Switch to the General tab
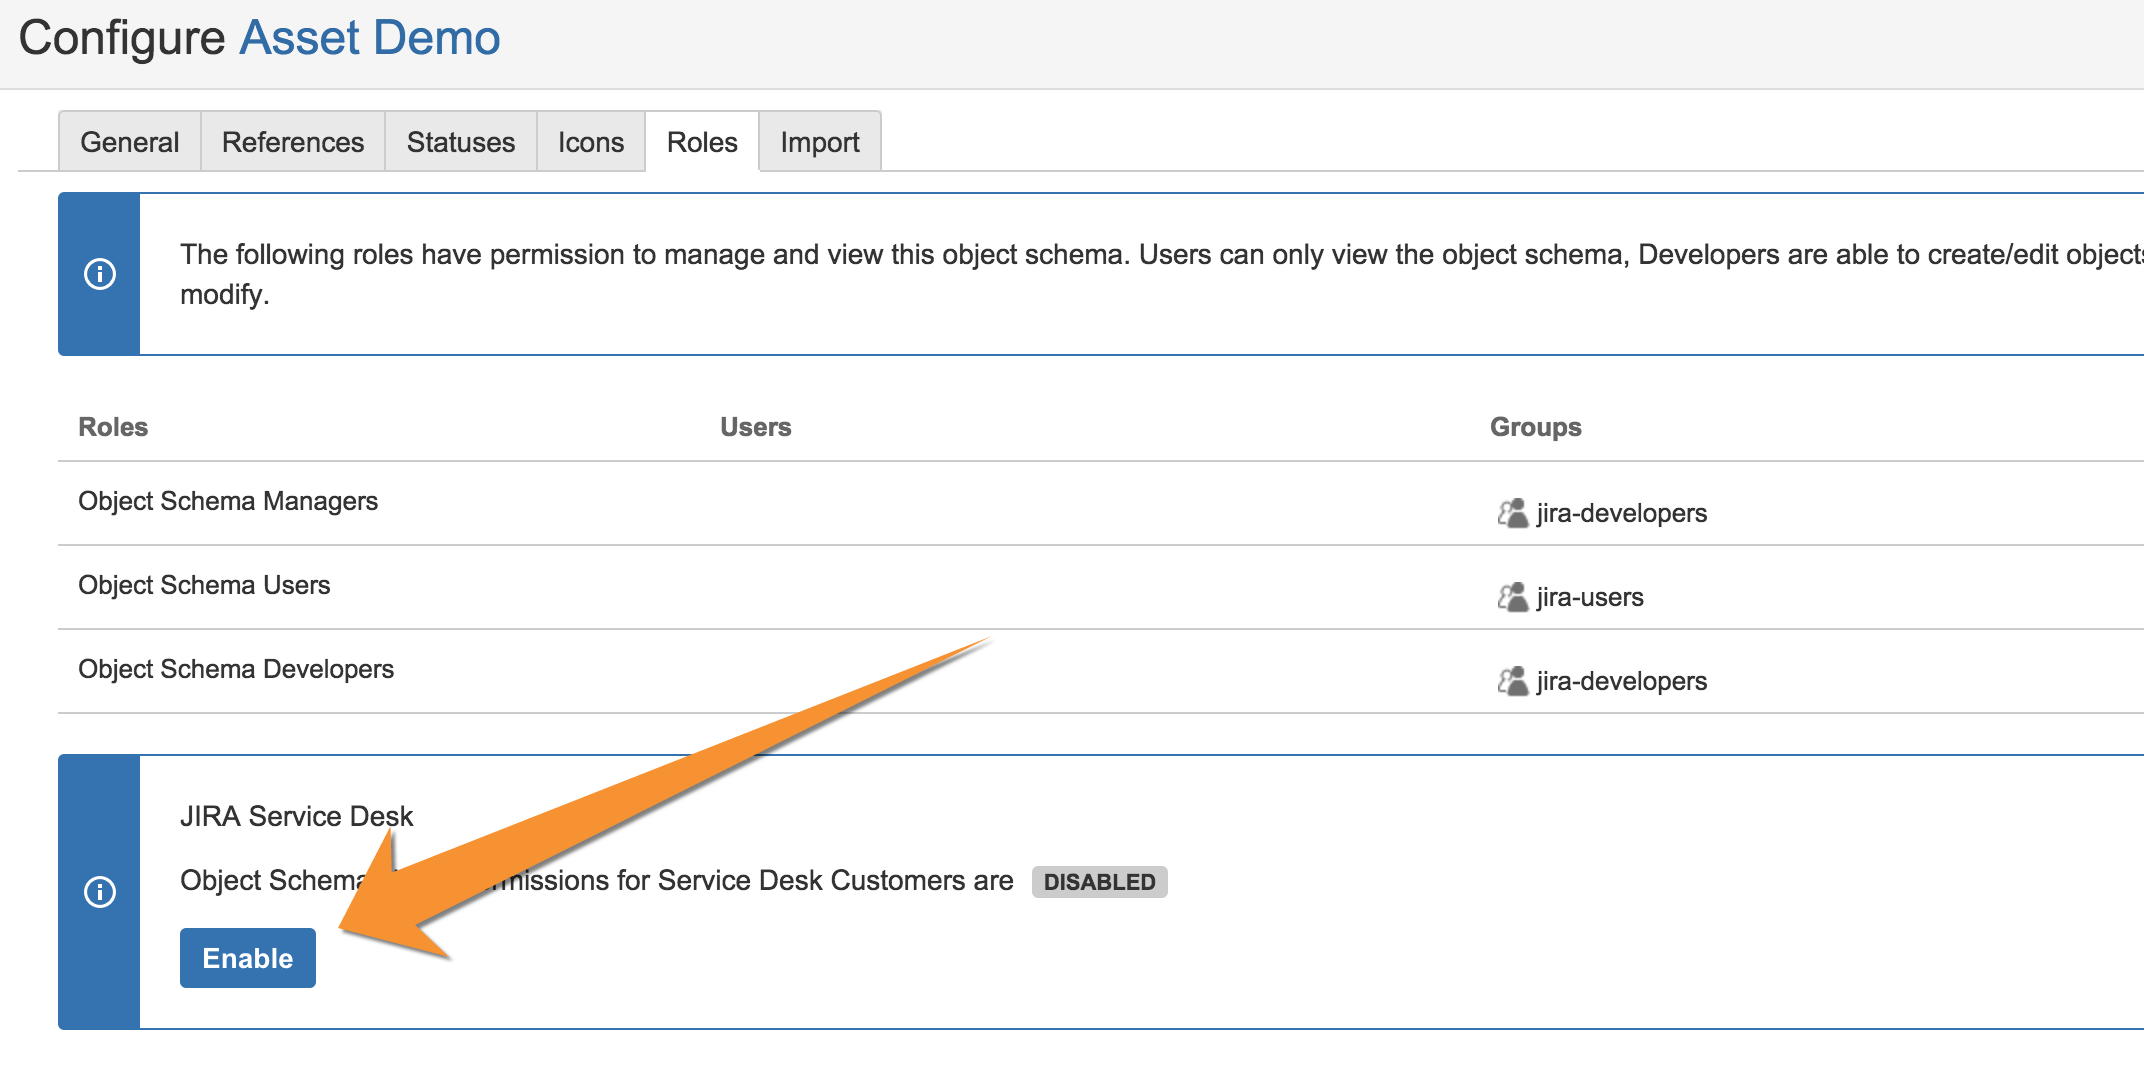The height and width of the screenshot is (1078, 2144). tap(128, 141)
